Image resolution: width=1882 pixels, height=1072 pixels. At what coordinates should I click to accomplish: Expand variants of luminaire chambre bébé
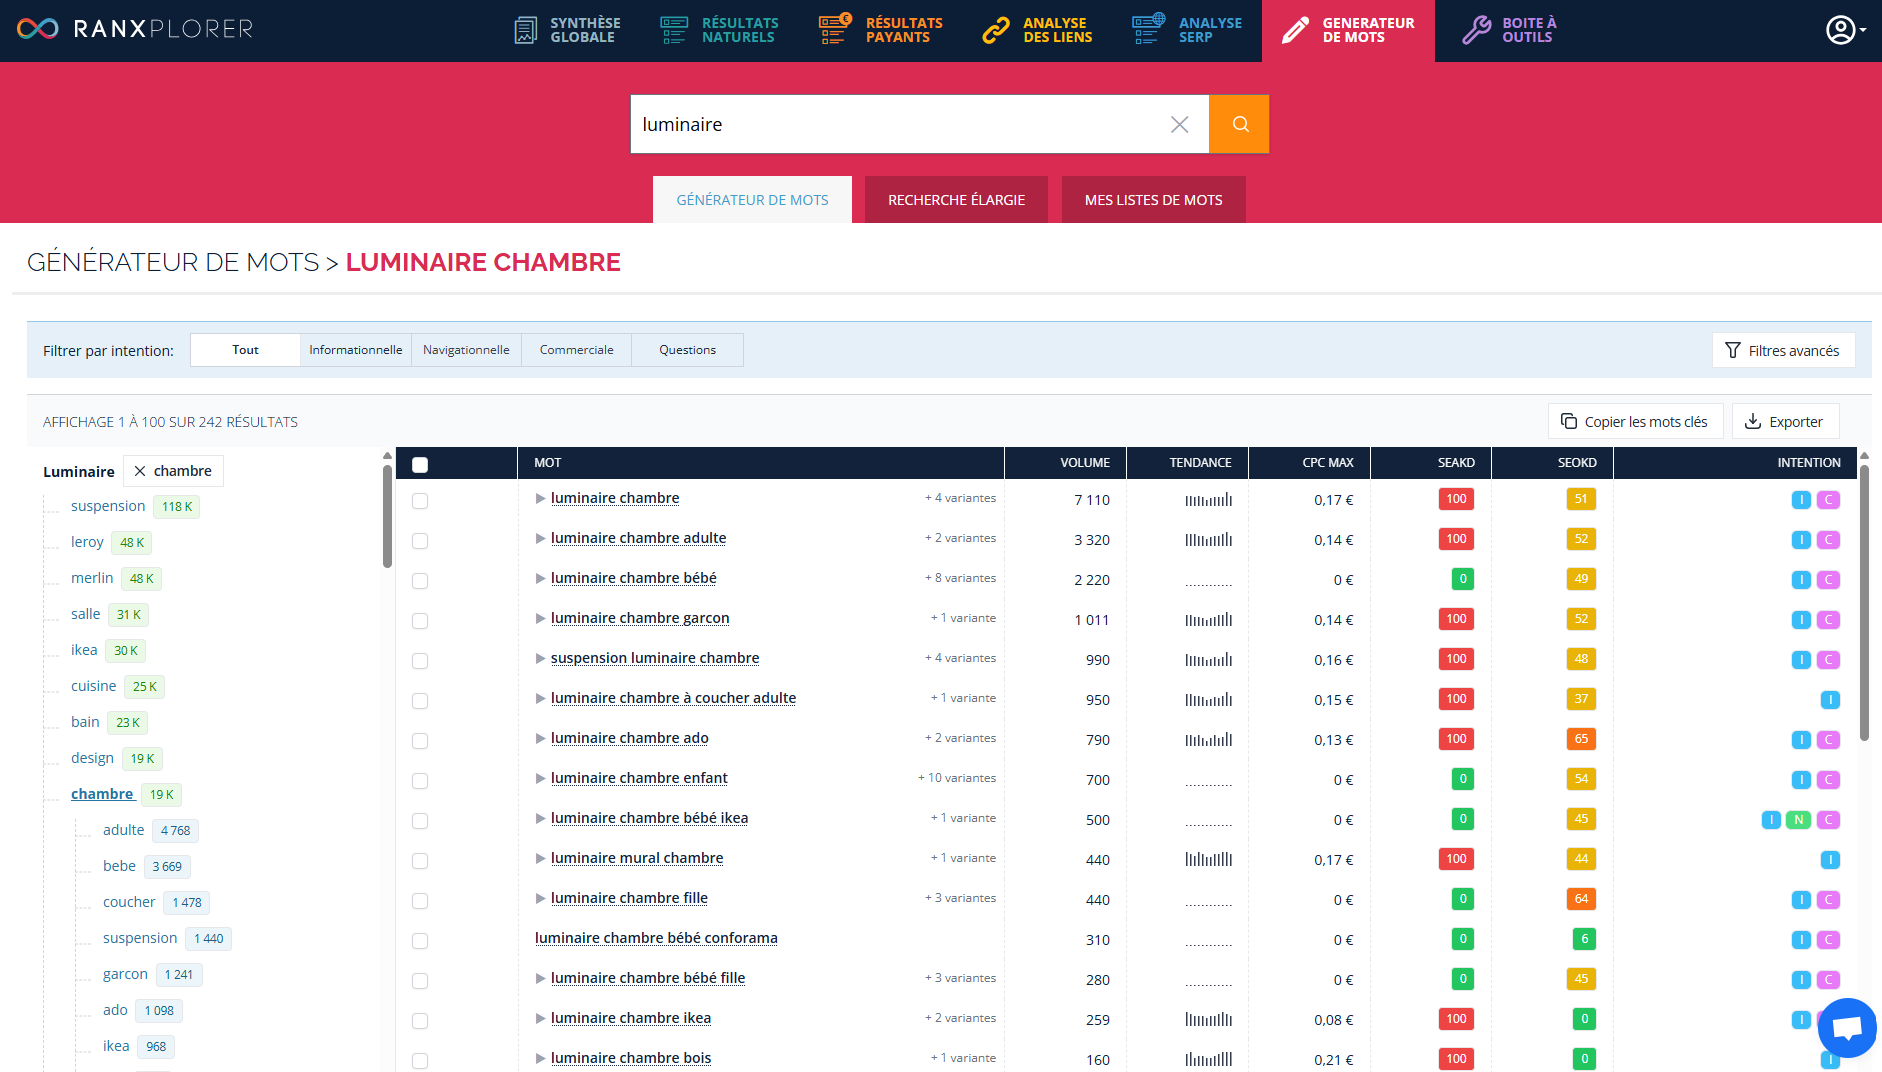click(x=540, y=579)
